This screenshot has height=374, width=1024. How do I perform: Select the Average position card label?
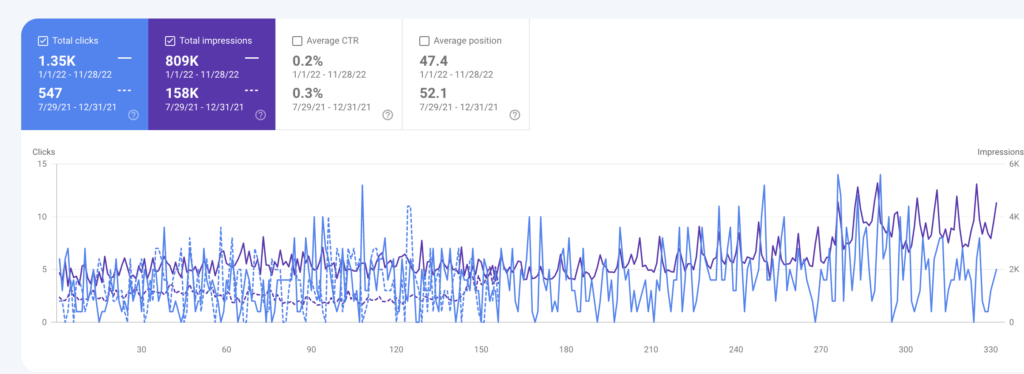468,40
